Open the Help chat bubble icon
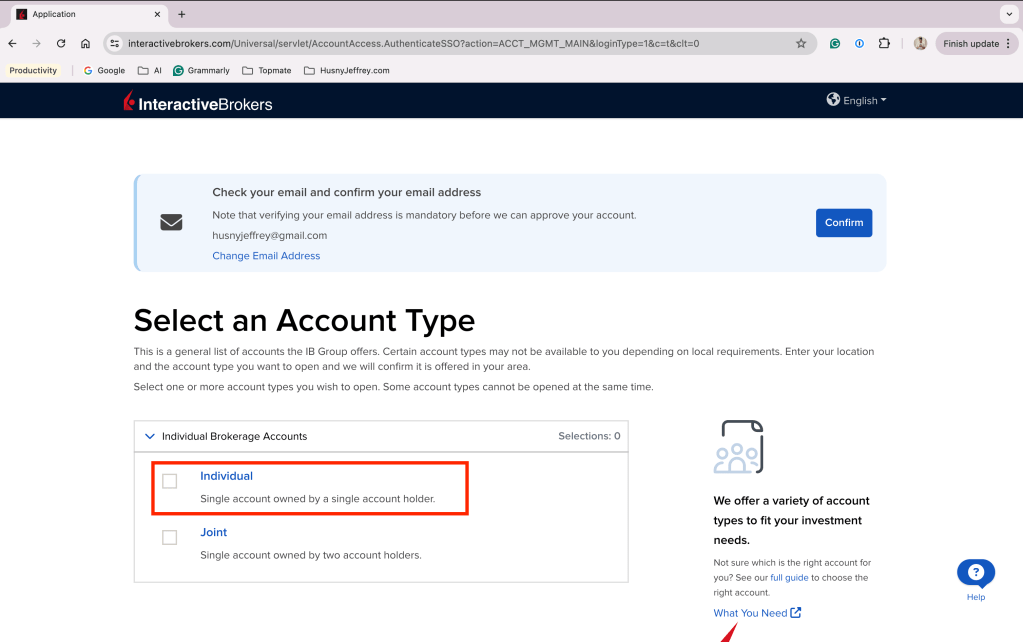This screenshot has height=642, width=1023. [975, 573]
